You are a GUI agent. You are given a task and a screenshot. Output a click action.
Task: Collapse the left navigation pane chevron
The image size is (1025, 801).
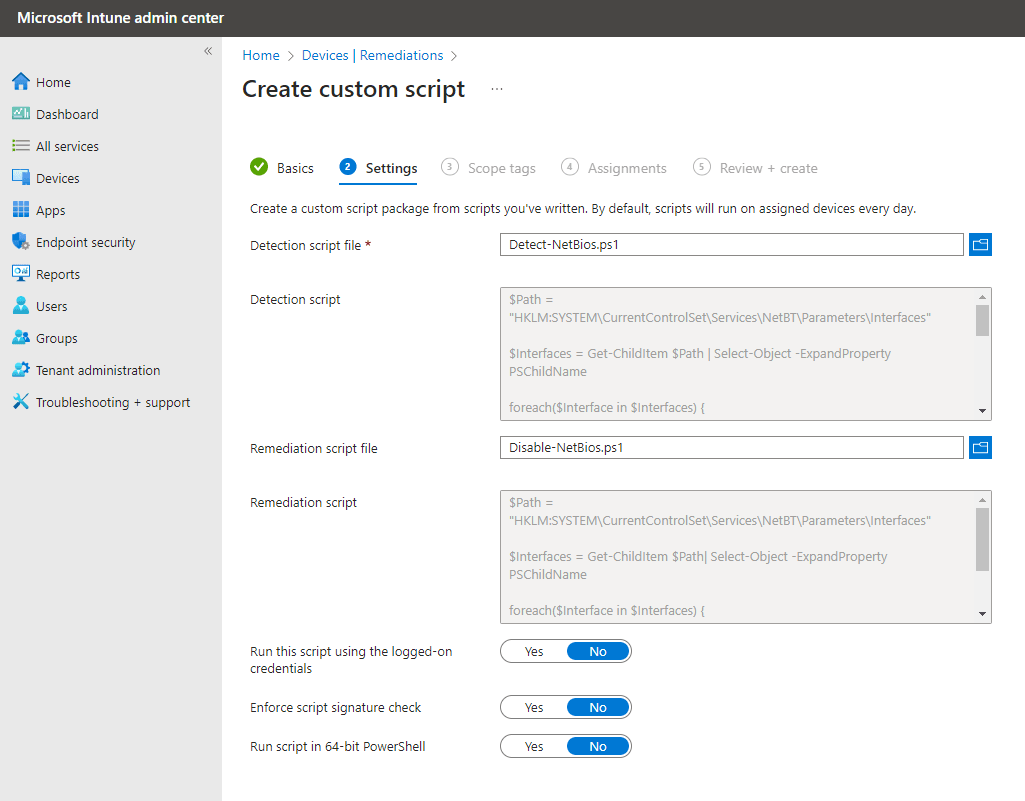[x=208, y=51]
